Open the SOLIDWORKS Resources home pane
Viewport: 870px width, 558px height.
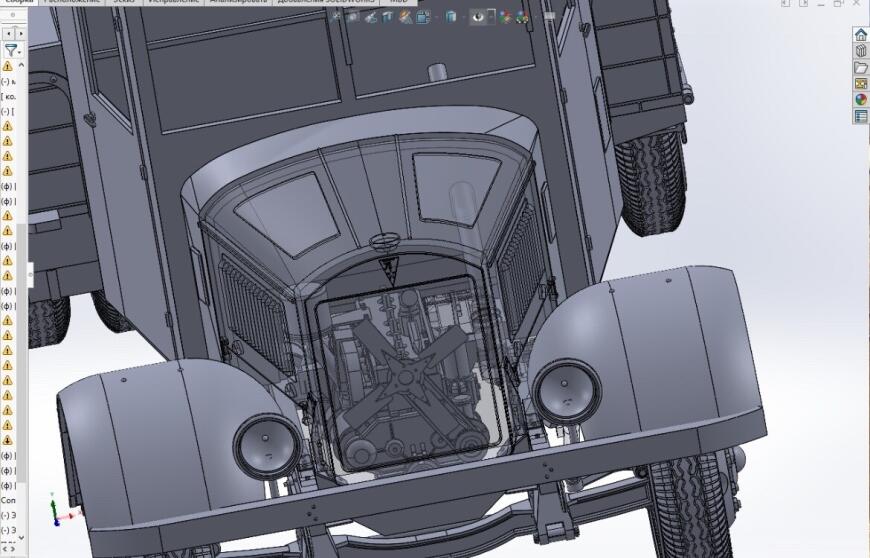click(x=860, y=35)
